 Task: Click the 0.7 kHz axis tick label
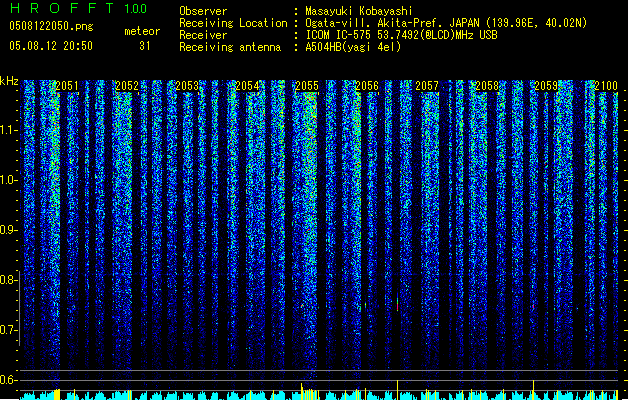coord(8,330)
